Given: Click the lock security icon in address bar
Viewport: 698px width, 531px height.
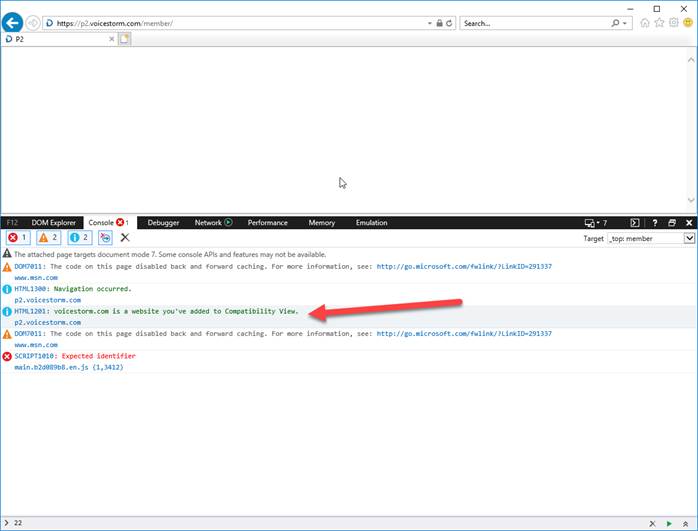Looking at the screenshot, I should (x=439, y=23).
